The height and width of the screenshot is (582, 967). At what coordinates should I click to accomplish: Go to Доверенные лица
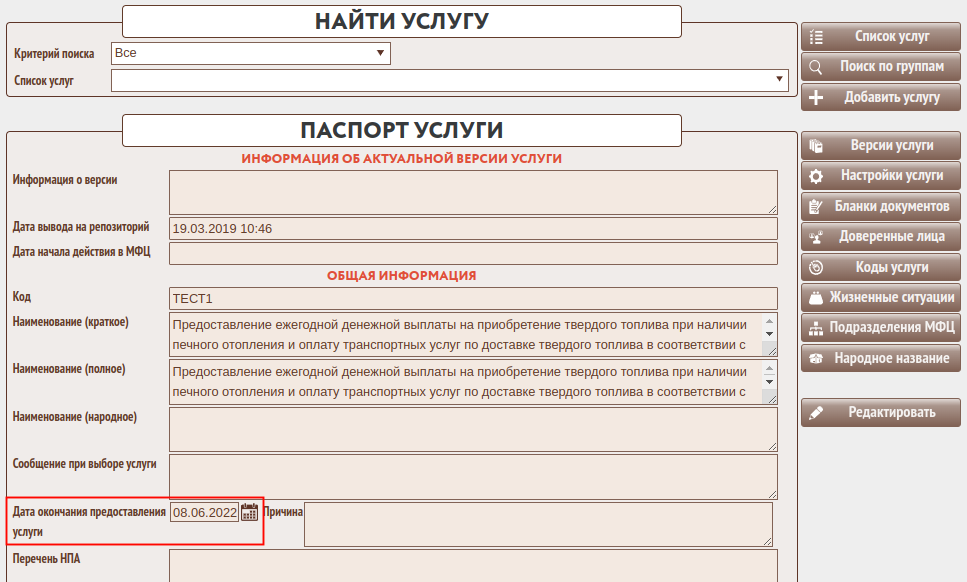point(880,237)
